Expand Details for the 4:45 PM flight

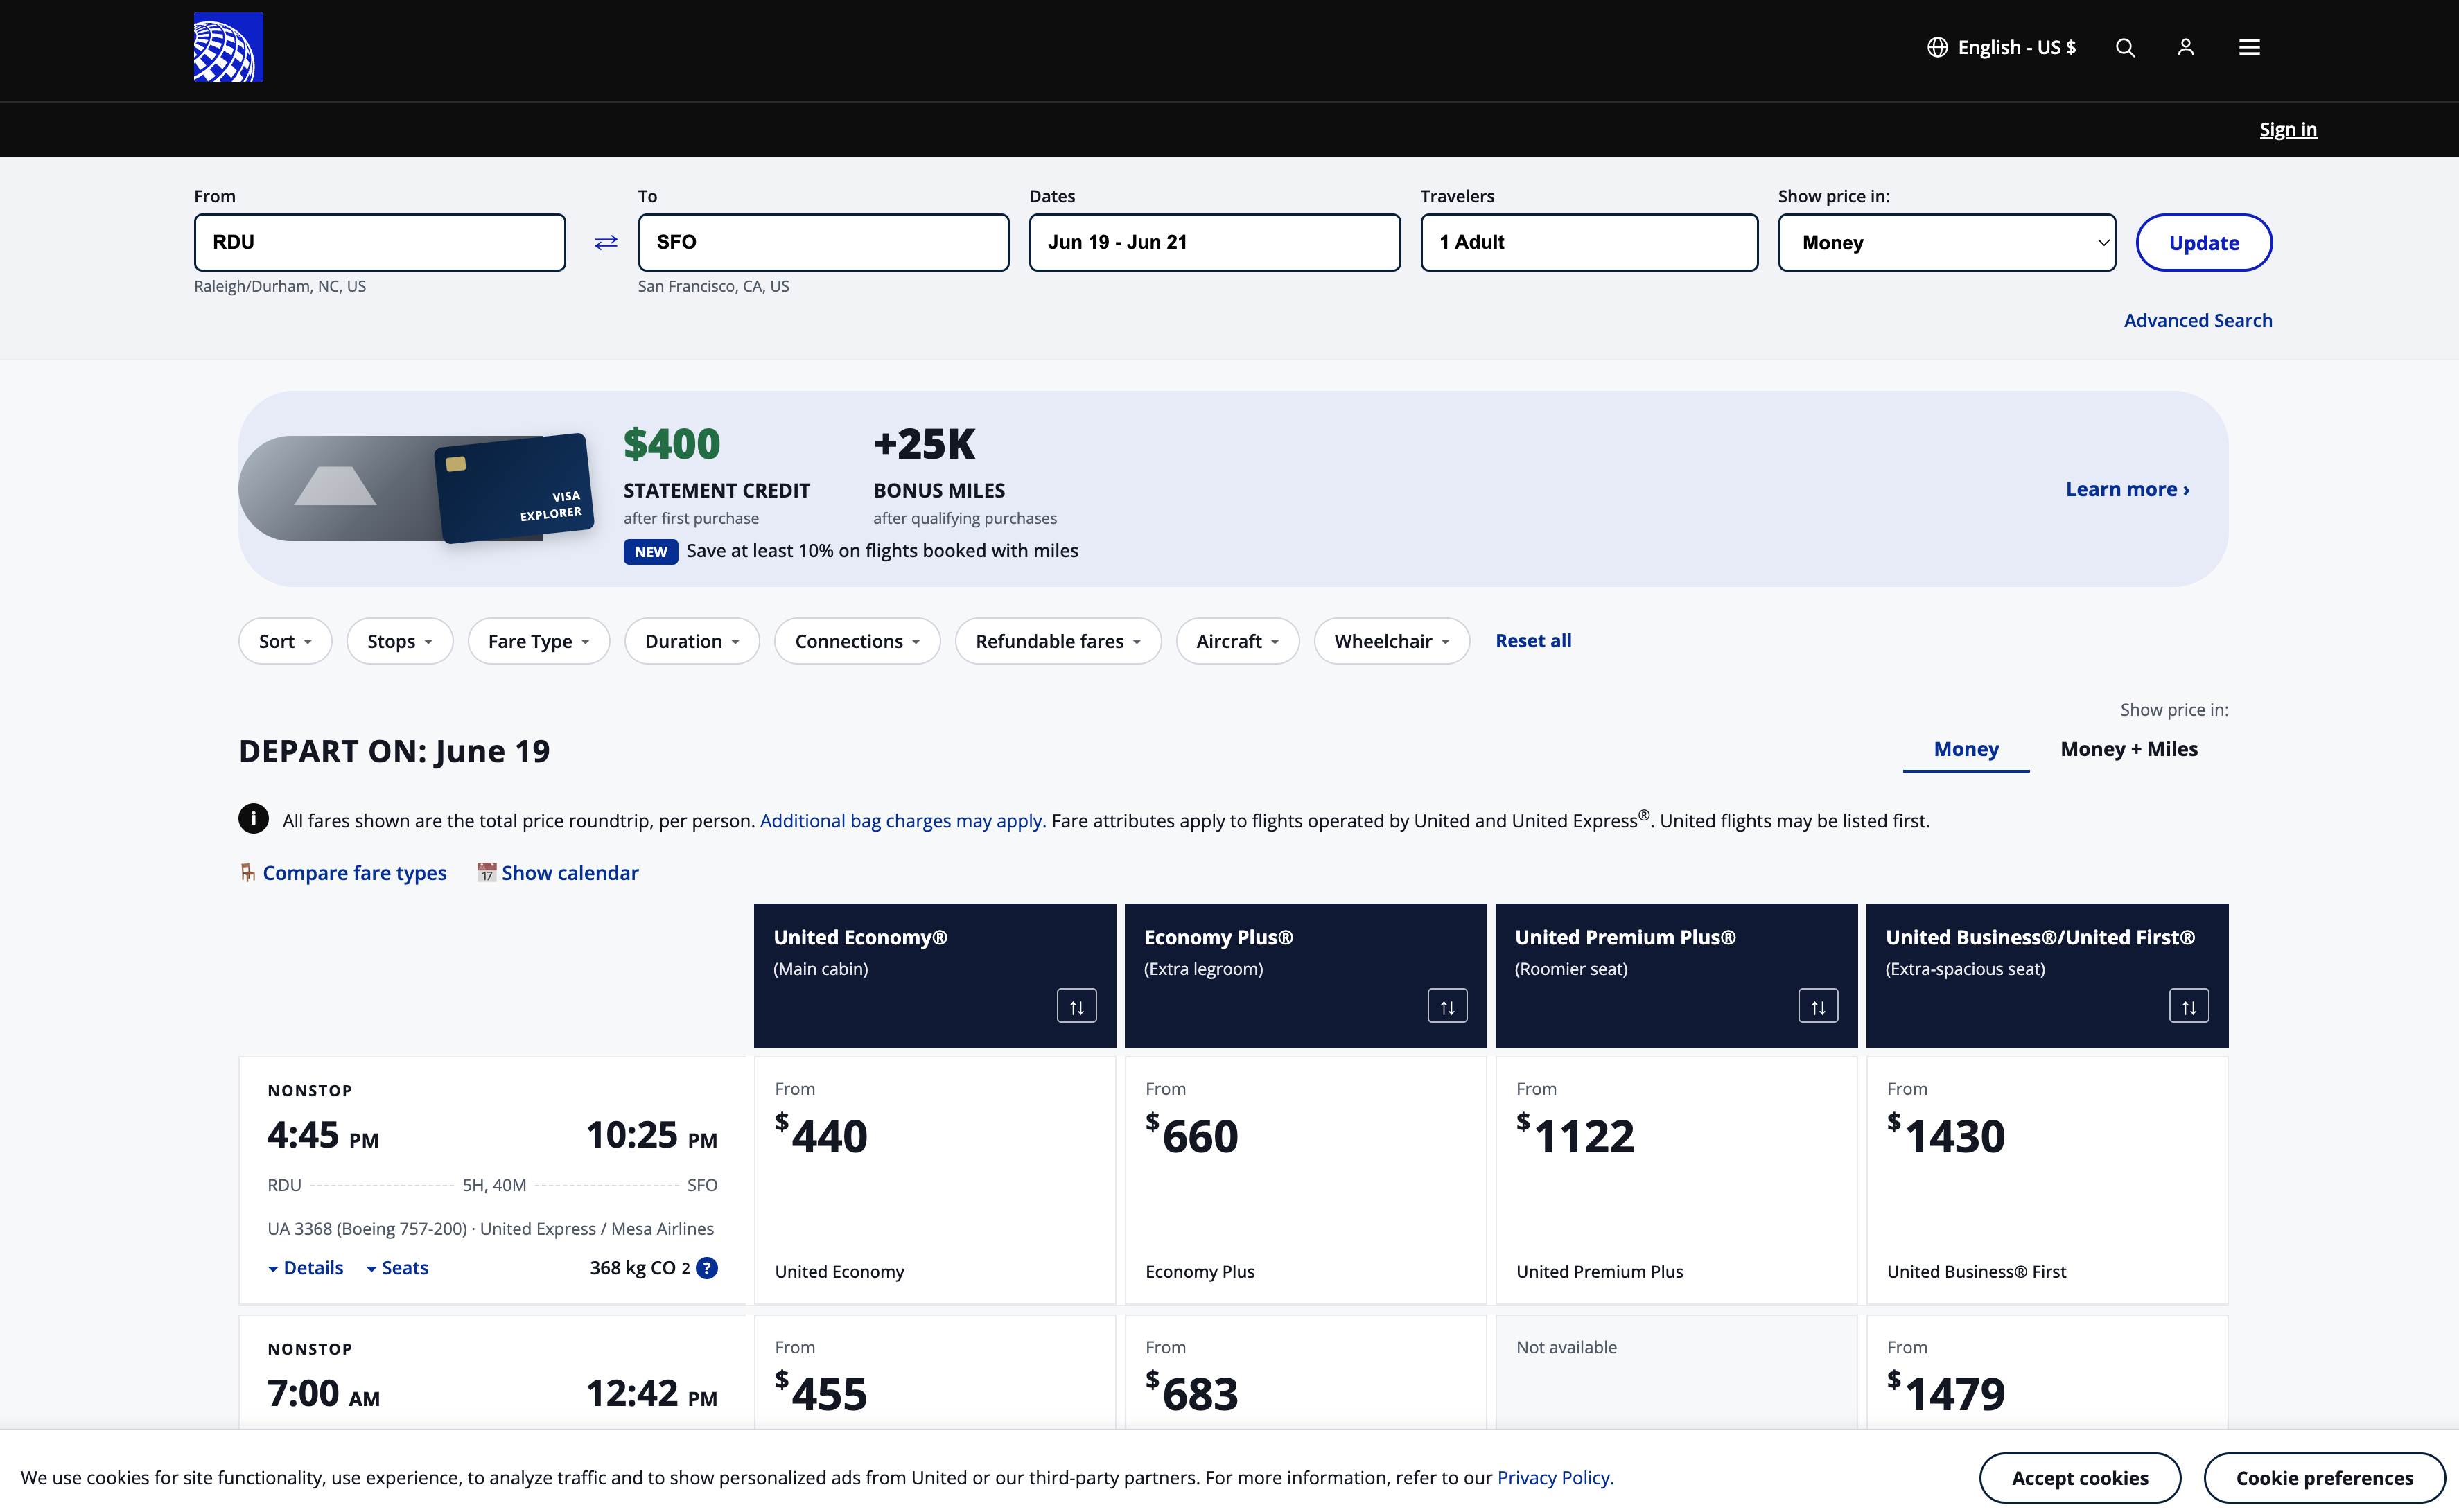[306, 1268]
